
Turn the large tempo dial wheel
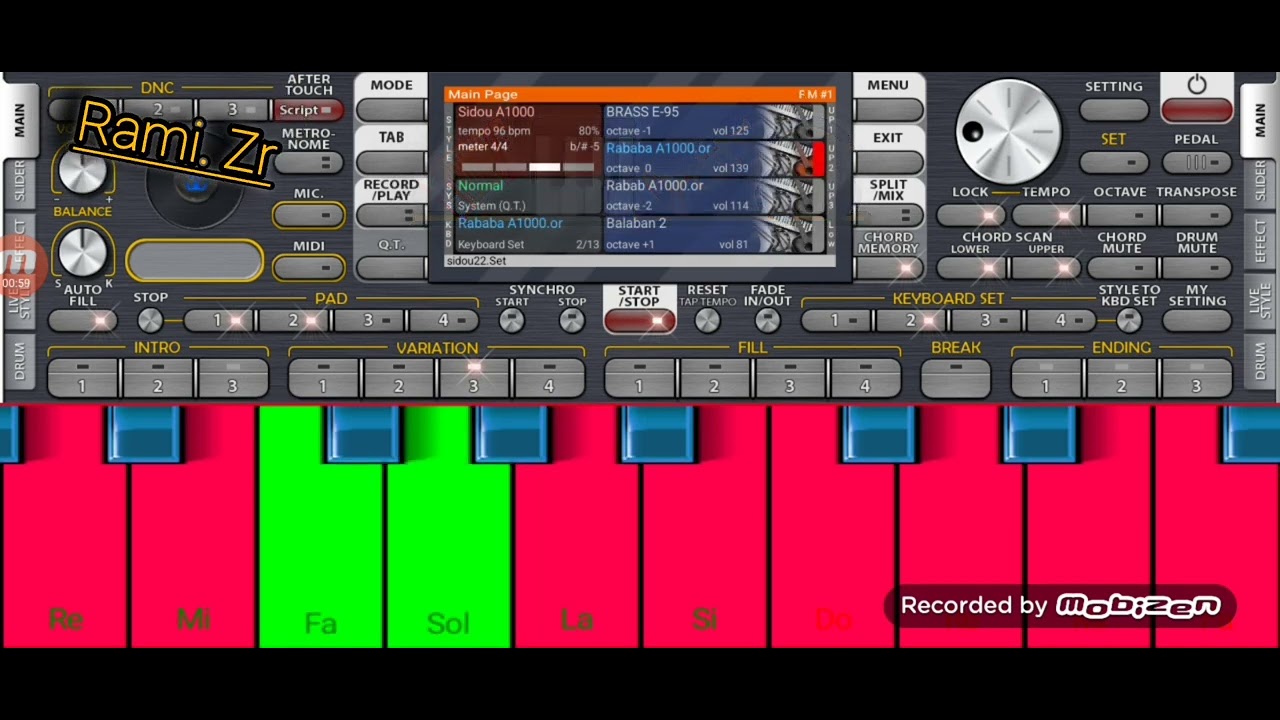(x=1009, y=133)
